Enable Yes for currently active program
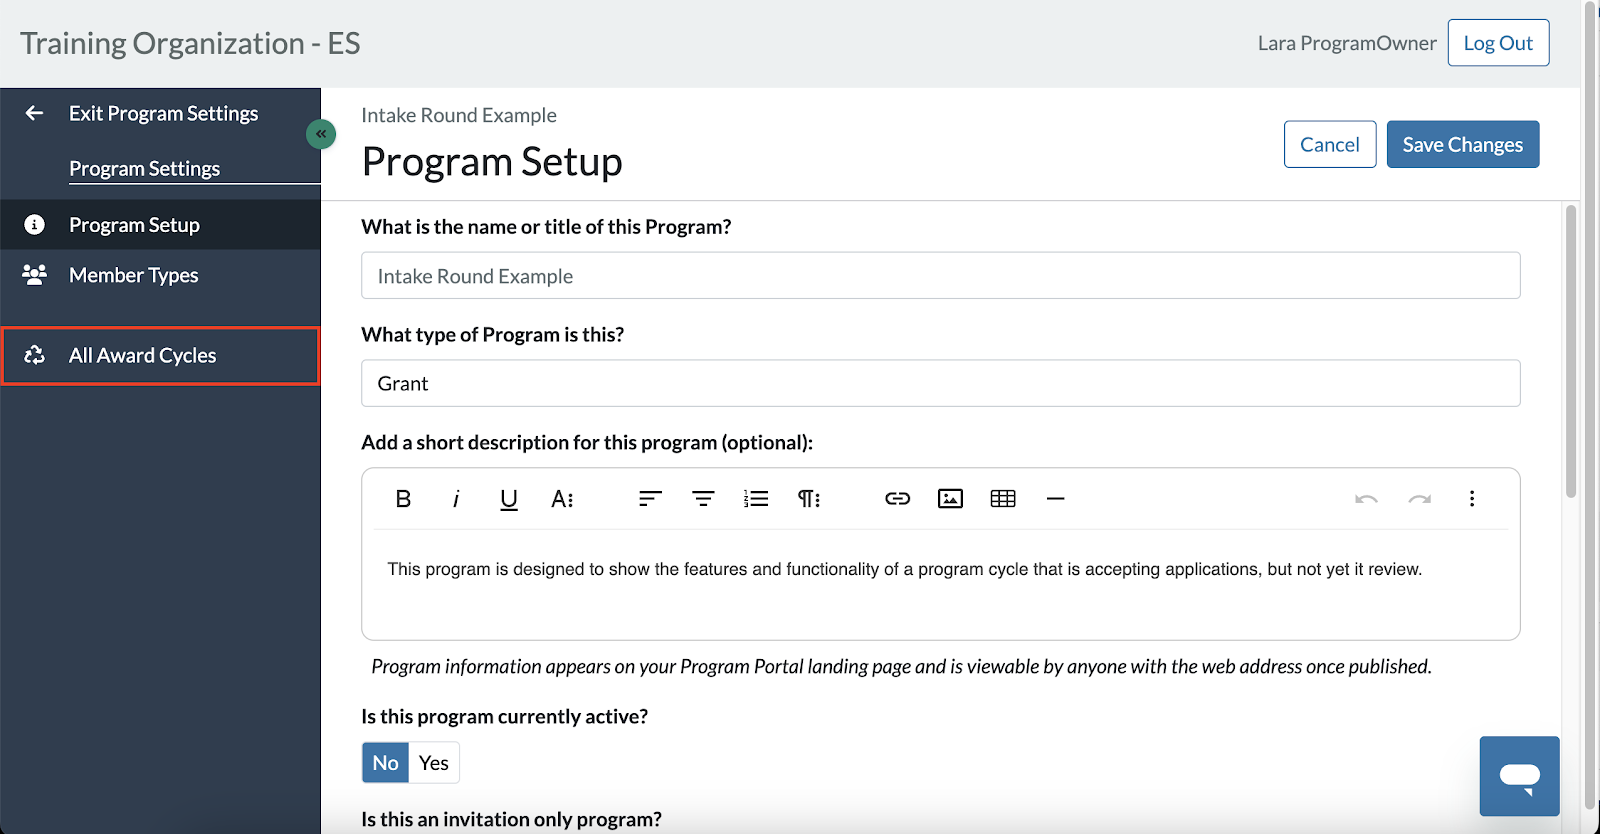 433,762
